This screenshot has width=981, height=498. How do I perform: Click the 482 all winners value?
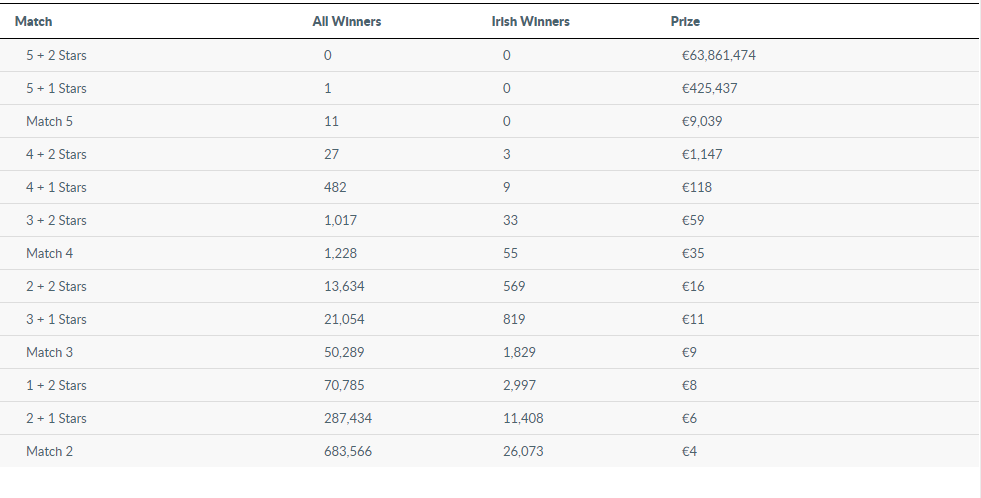click(x=335, y=187)
